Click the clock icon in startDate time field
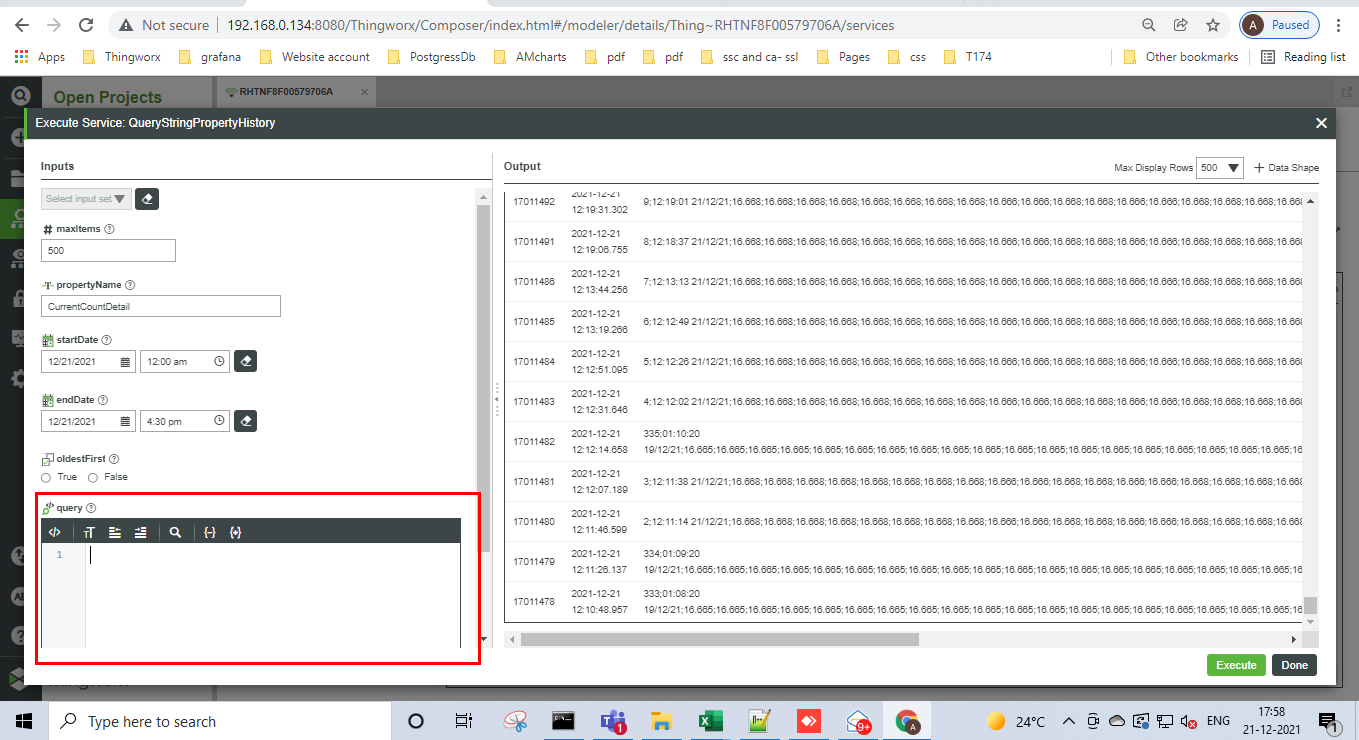1359x740 pixels. (x=220, y=362)
